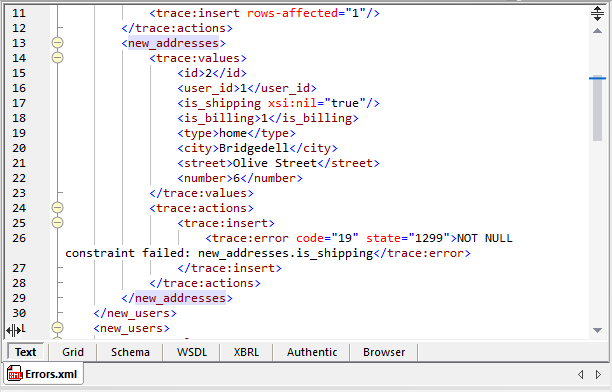Click the closing trace:actions tag on line 12
This screenshot has width=612, height=392.
[x=177, y=28]
